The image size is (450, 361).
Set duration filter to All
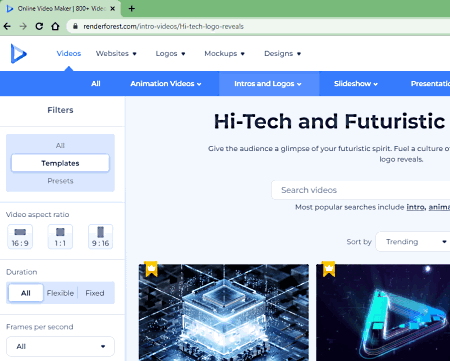(x=26, y=293)
